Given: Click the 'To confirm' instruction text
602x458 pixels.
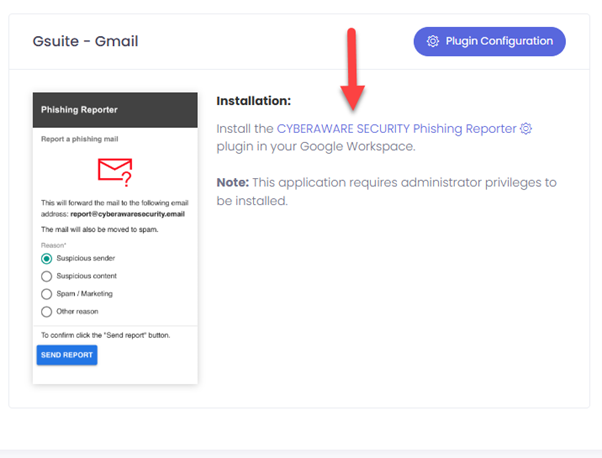Looking at the screenshot, I should [x=105, y=334].
